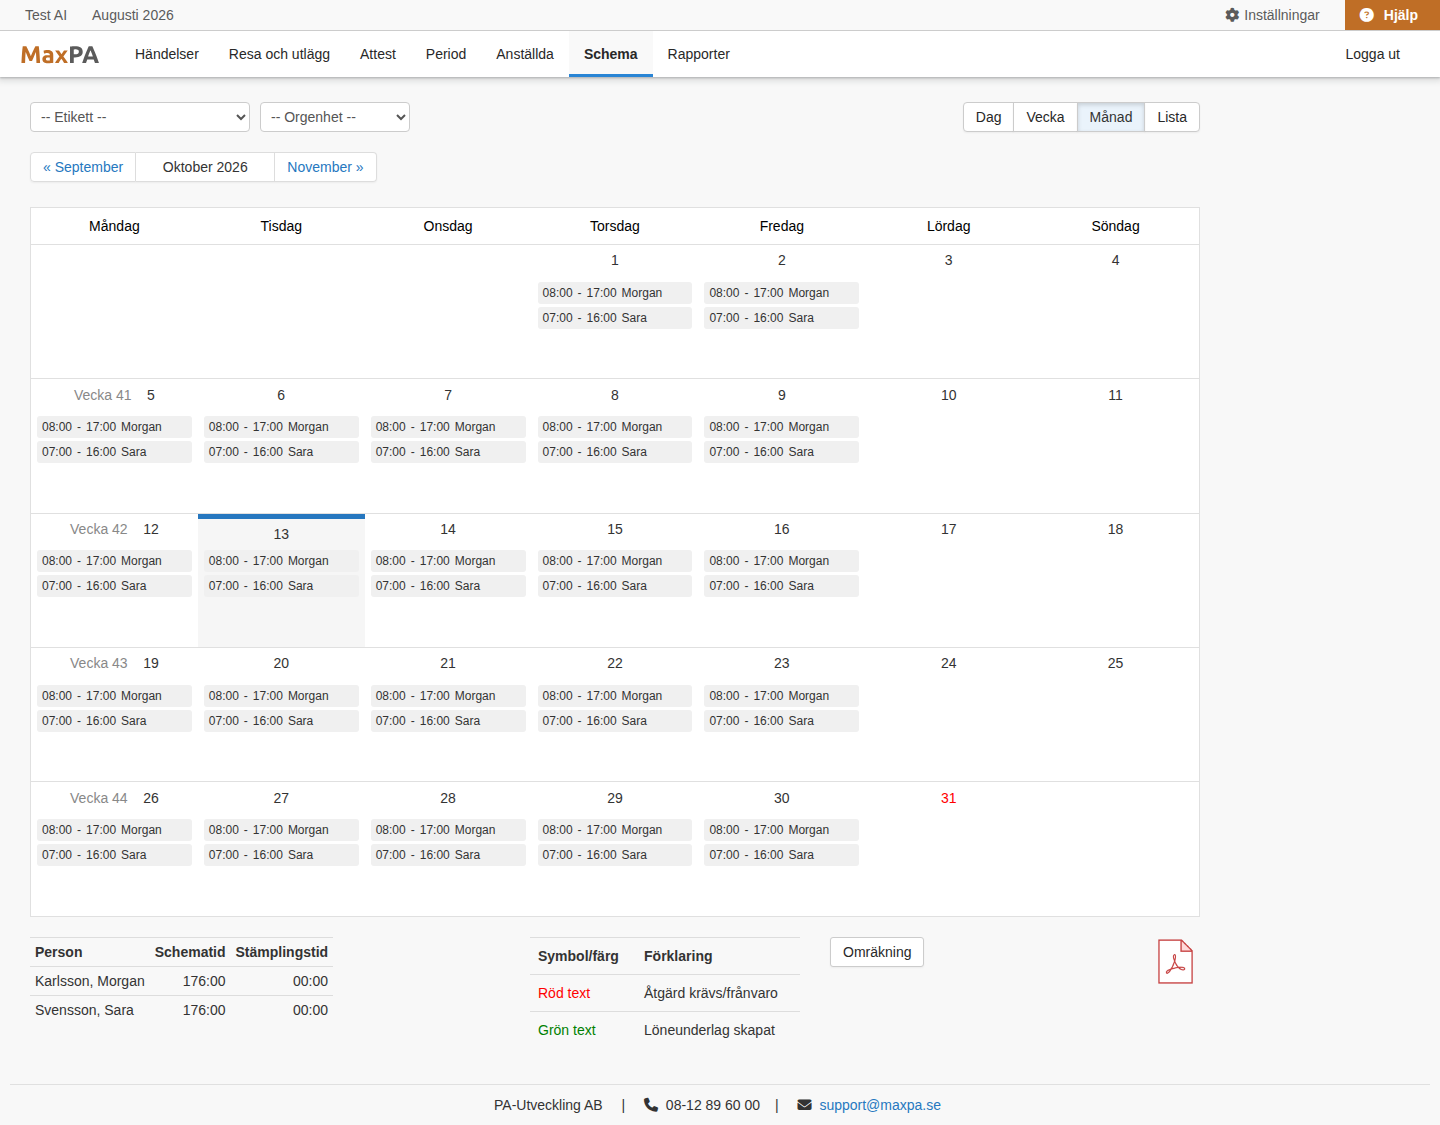Go to previous month September
The height and width of the screenshot is (1125, 1440).
click(x=83, y=167)
